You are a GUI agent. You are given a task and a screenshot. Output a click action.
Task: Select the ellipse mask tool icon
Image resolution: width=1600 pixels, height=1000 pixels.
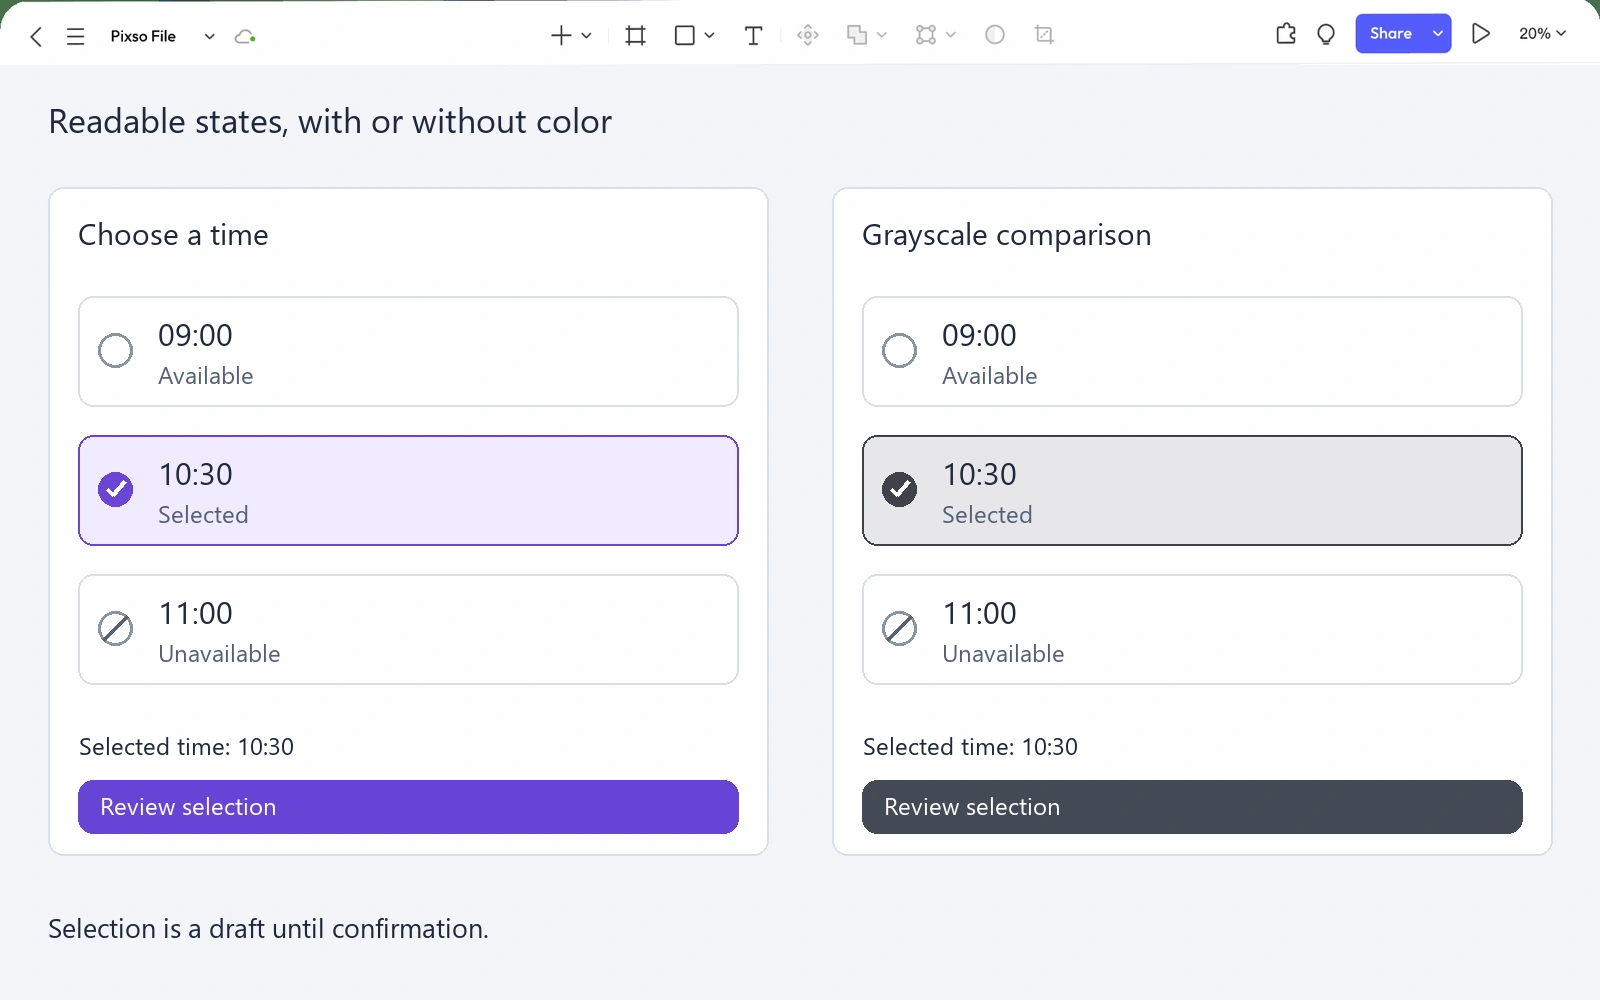tap(995, 35)
